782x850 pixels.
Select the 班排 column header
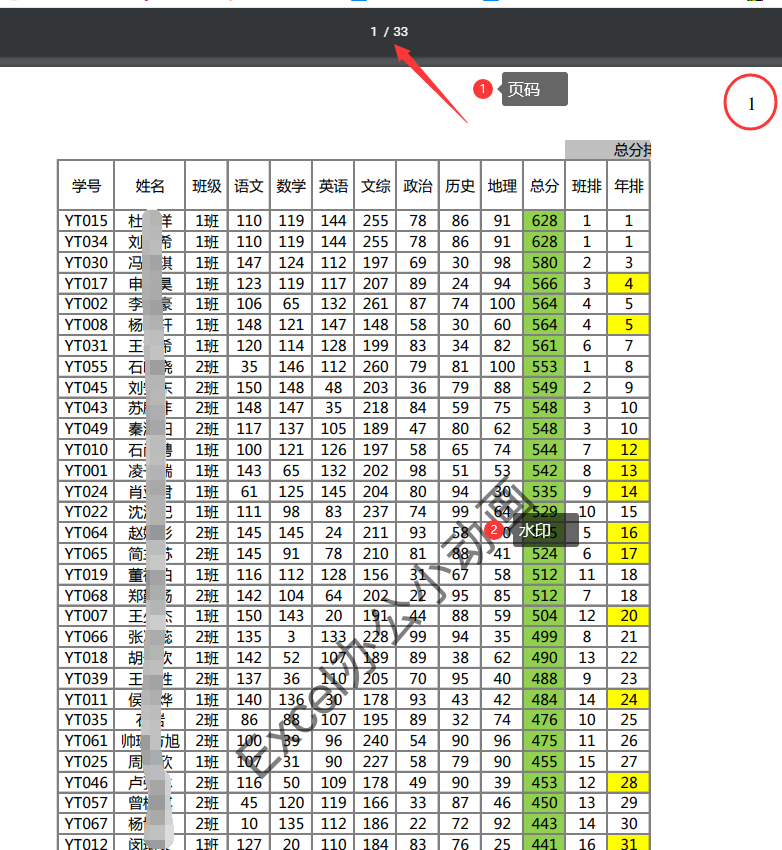pos(586,186)
